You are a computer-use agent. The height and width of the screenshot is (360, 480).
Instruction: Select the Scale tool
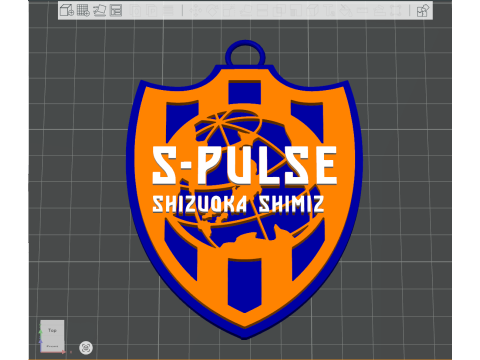229,10
